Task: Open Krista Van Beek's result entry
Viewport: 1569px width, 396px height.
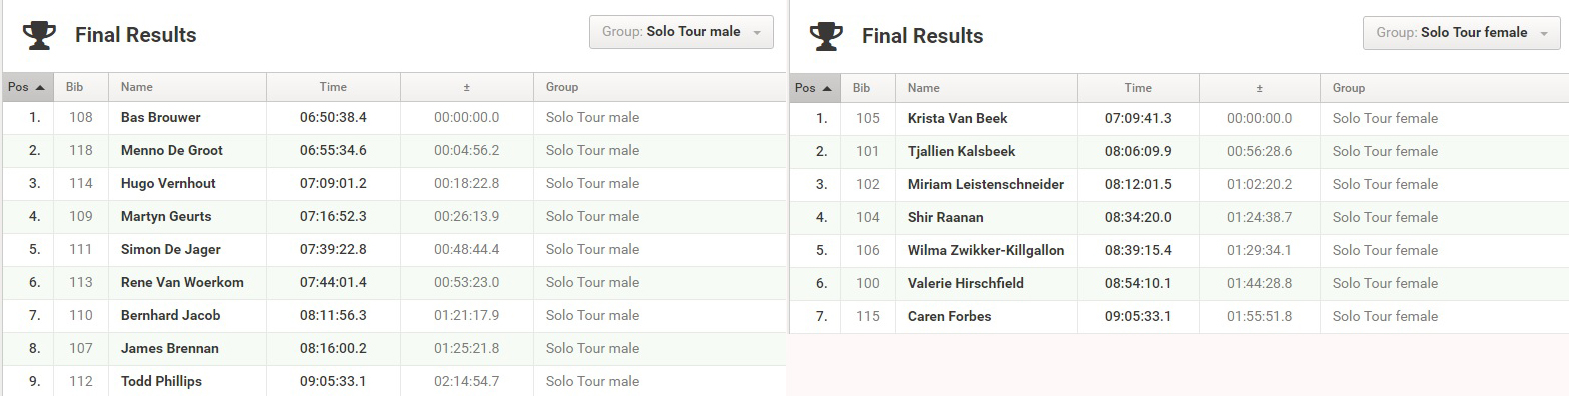Action: [x=1179, y=118]
